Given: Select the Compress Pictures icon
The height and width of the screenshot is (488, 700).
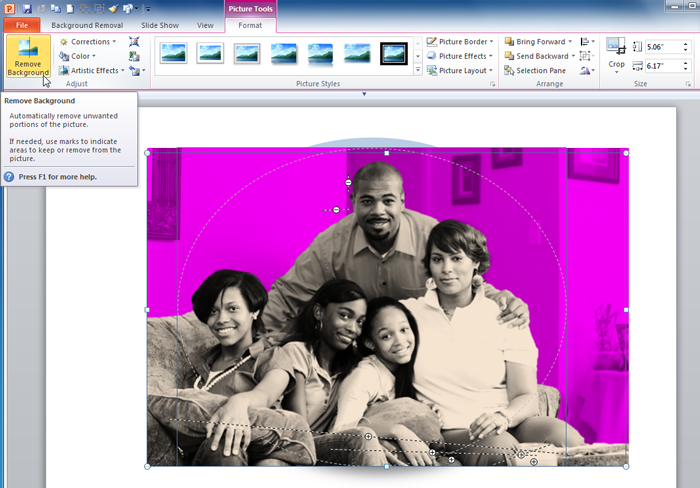Looking at the screenshot, I should (135, 42).
